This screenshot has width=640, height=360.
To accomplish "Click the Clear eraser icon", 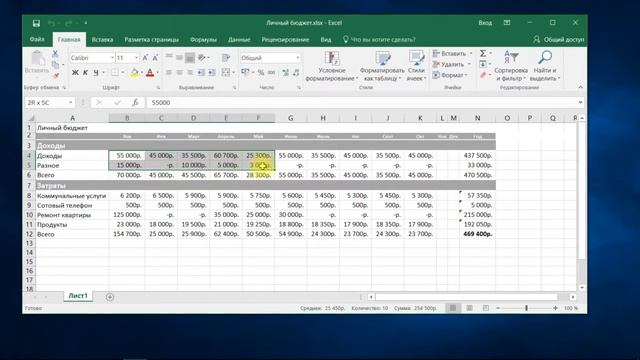I will pos(483,75).
